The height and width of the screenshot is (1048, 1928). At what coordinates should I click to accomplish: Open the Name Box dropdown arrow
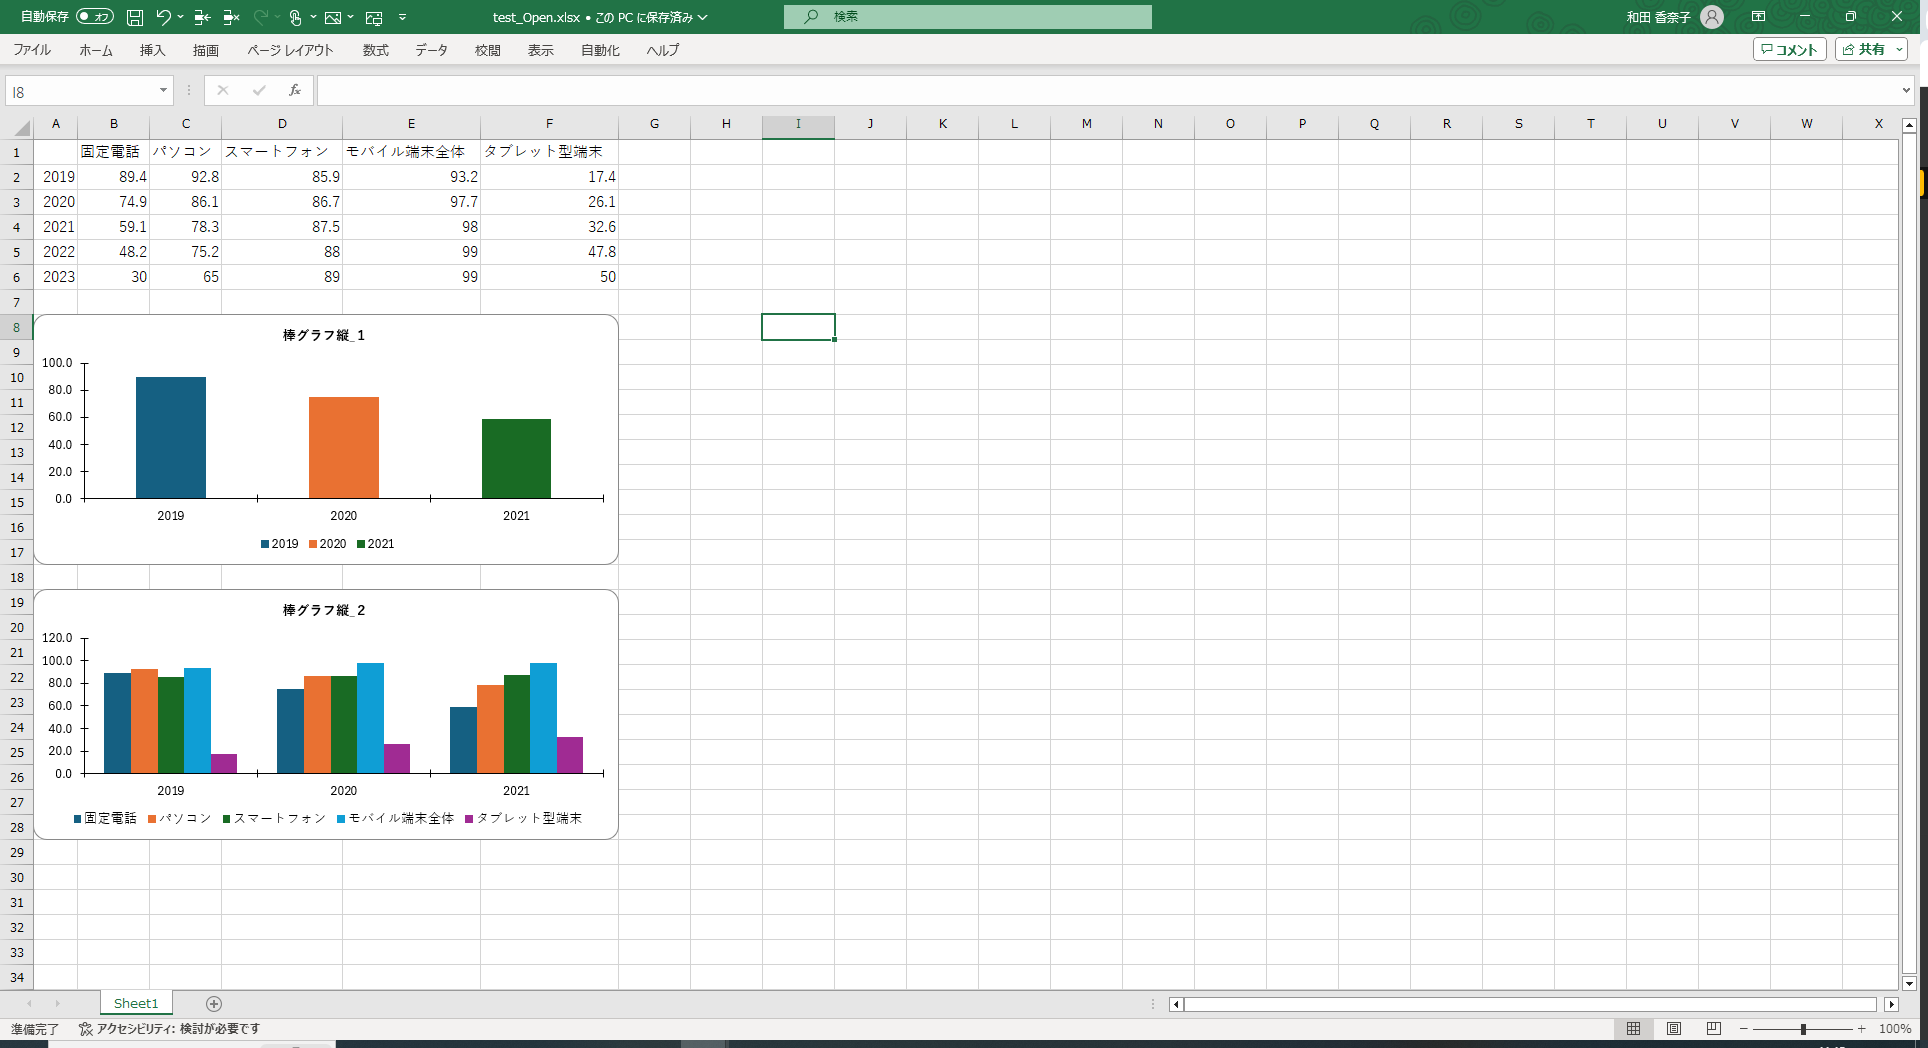(x=163, y=91)
